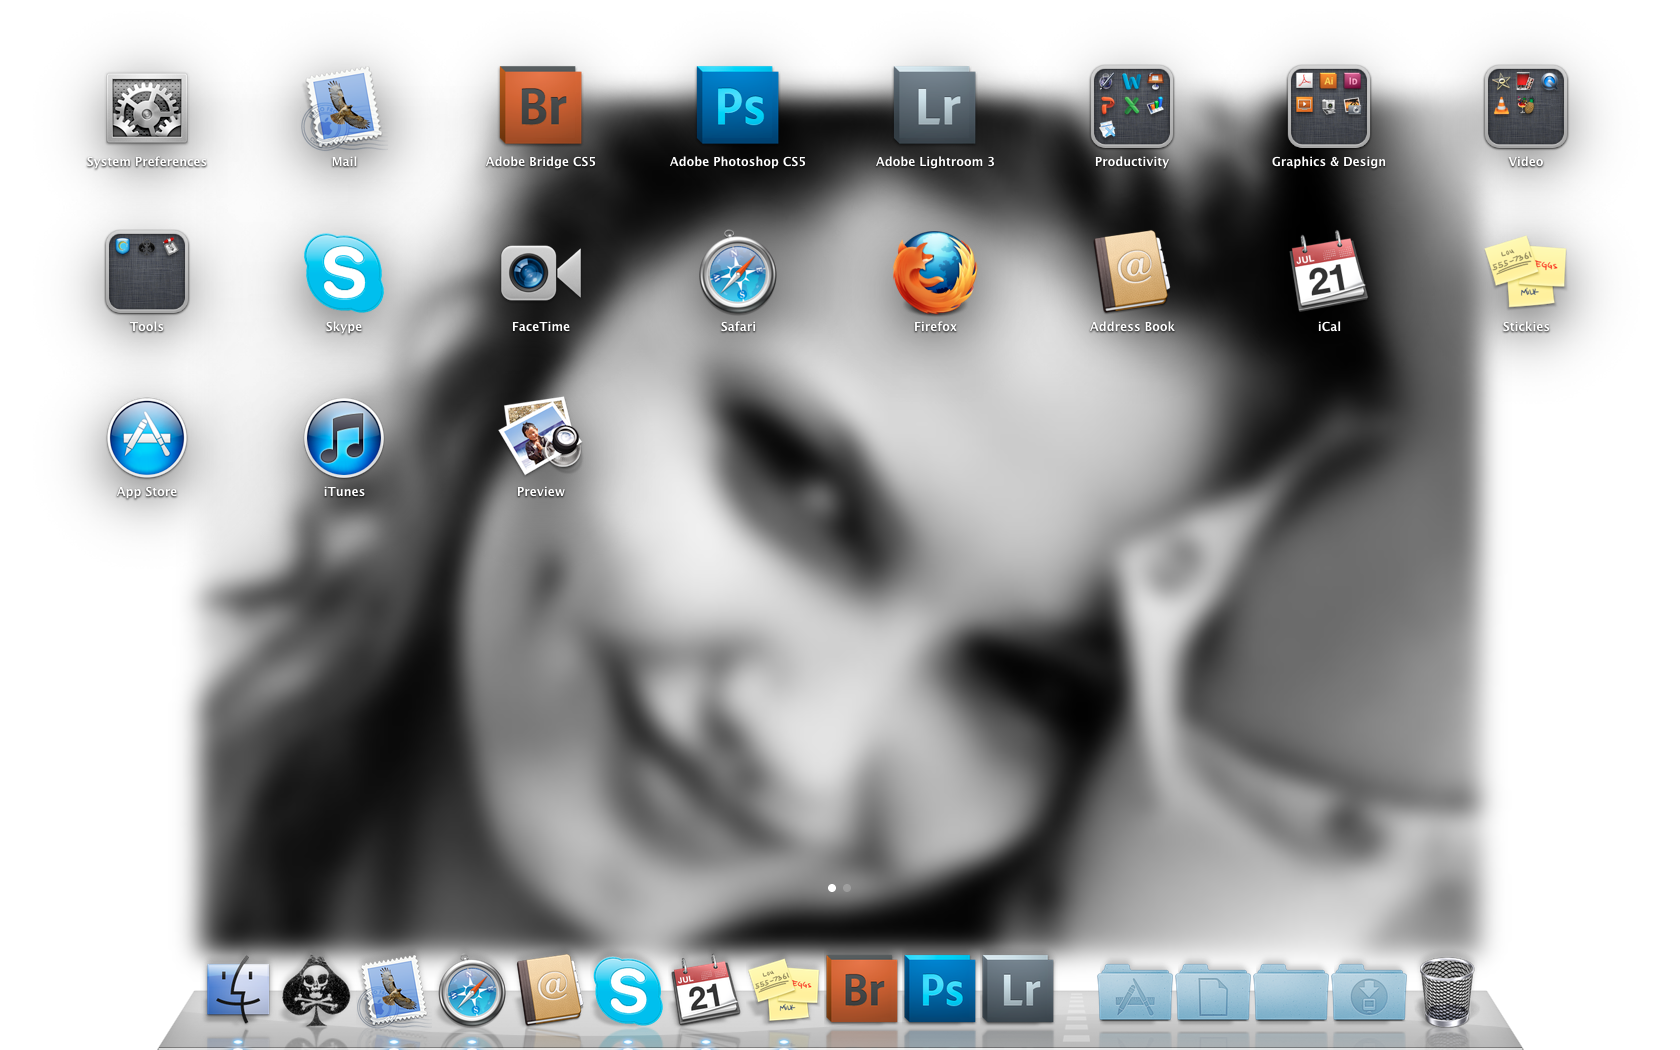
Task: Open the Applications folder stack in Dock
Action: 1135,992
